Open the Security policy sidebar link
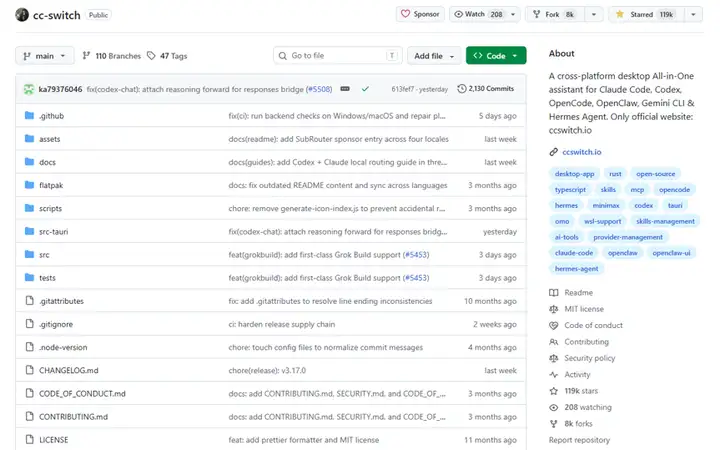Image resolution: width=720 pixels, height=450 pixels. point(582,358)
